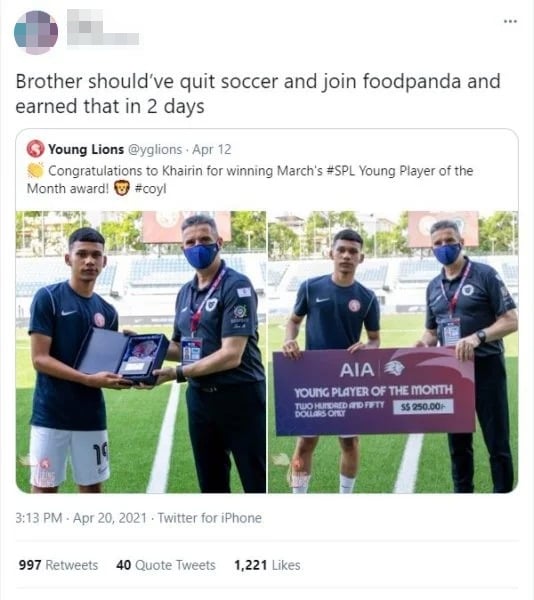Screen dimensions: 534x600
Task: Open the #coyl hashtag
Action: 150,189
